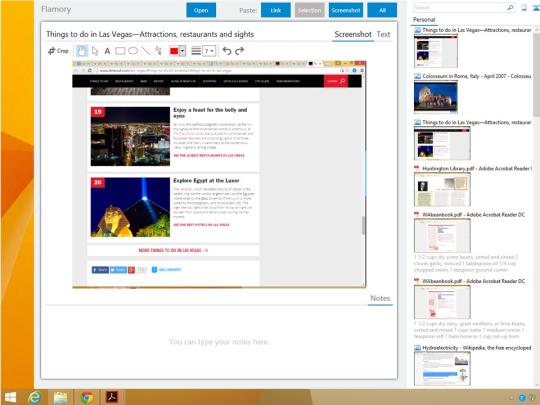Open the Hydroelectricity Wikipedia snapshot thumbnail
This screenshot has height=405, width=540.
(x=442, y=368)
